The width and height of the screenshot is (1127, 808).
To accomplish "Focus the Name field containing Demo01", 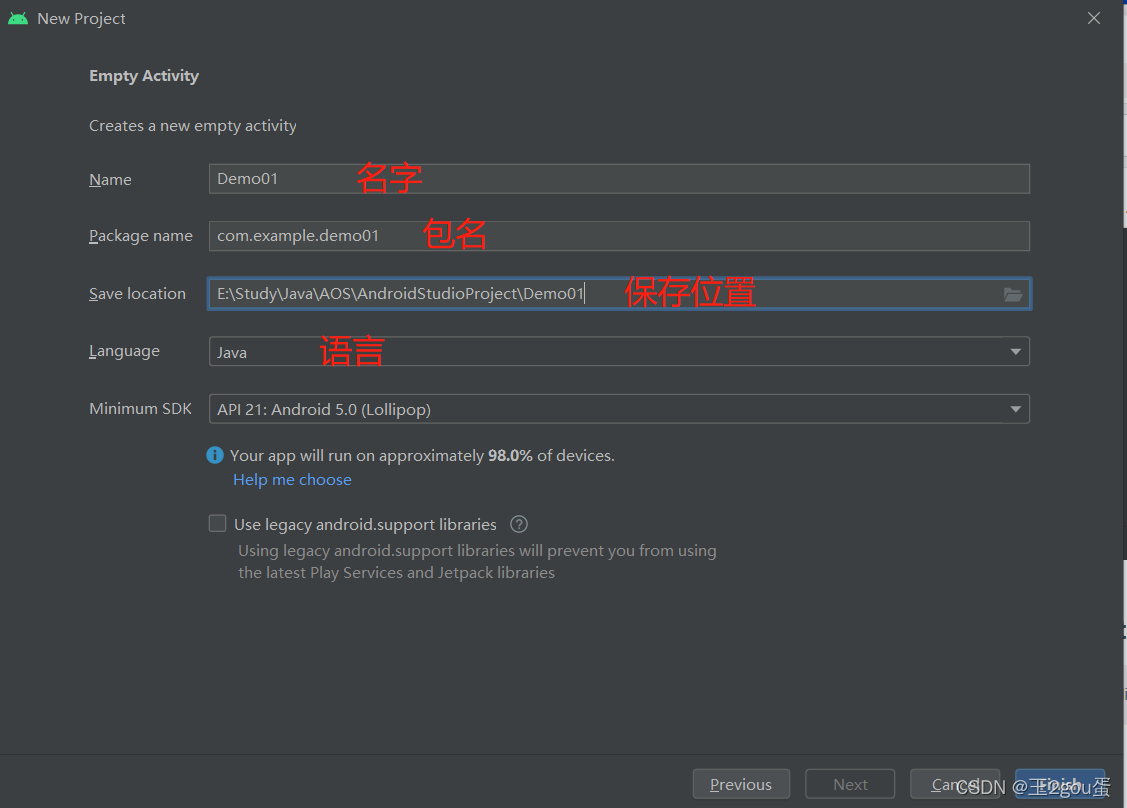I will [619, 179].
